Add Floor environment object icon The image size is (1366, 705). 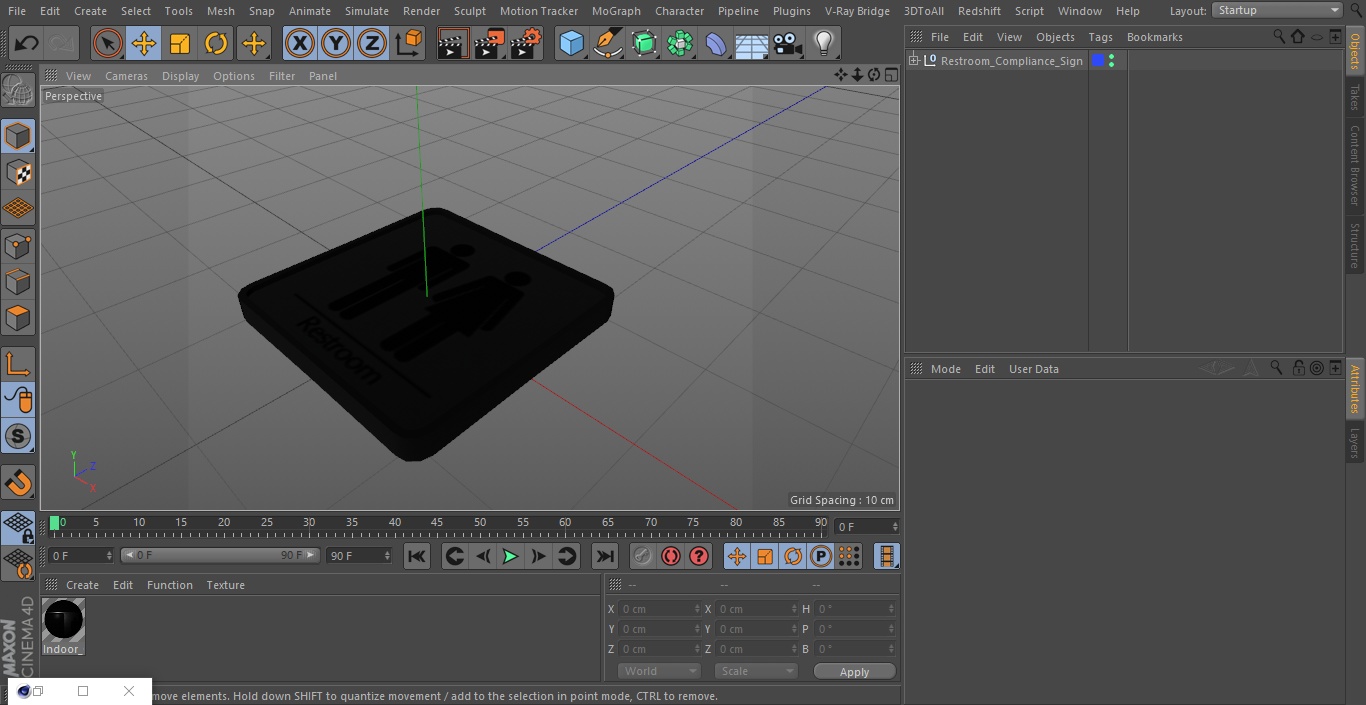(x=752, y=43)
